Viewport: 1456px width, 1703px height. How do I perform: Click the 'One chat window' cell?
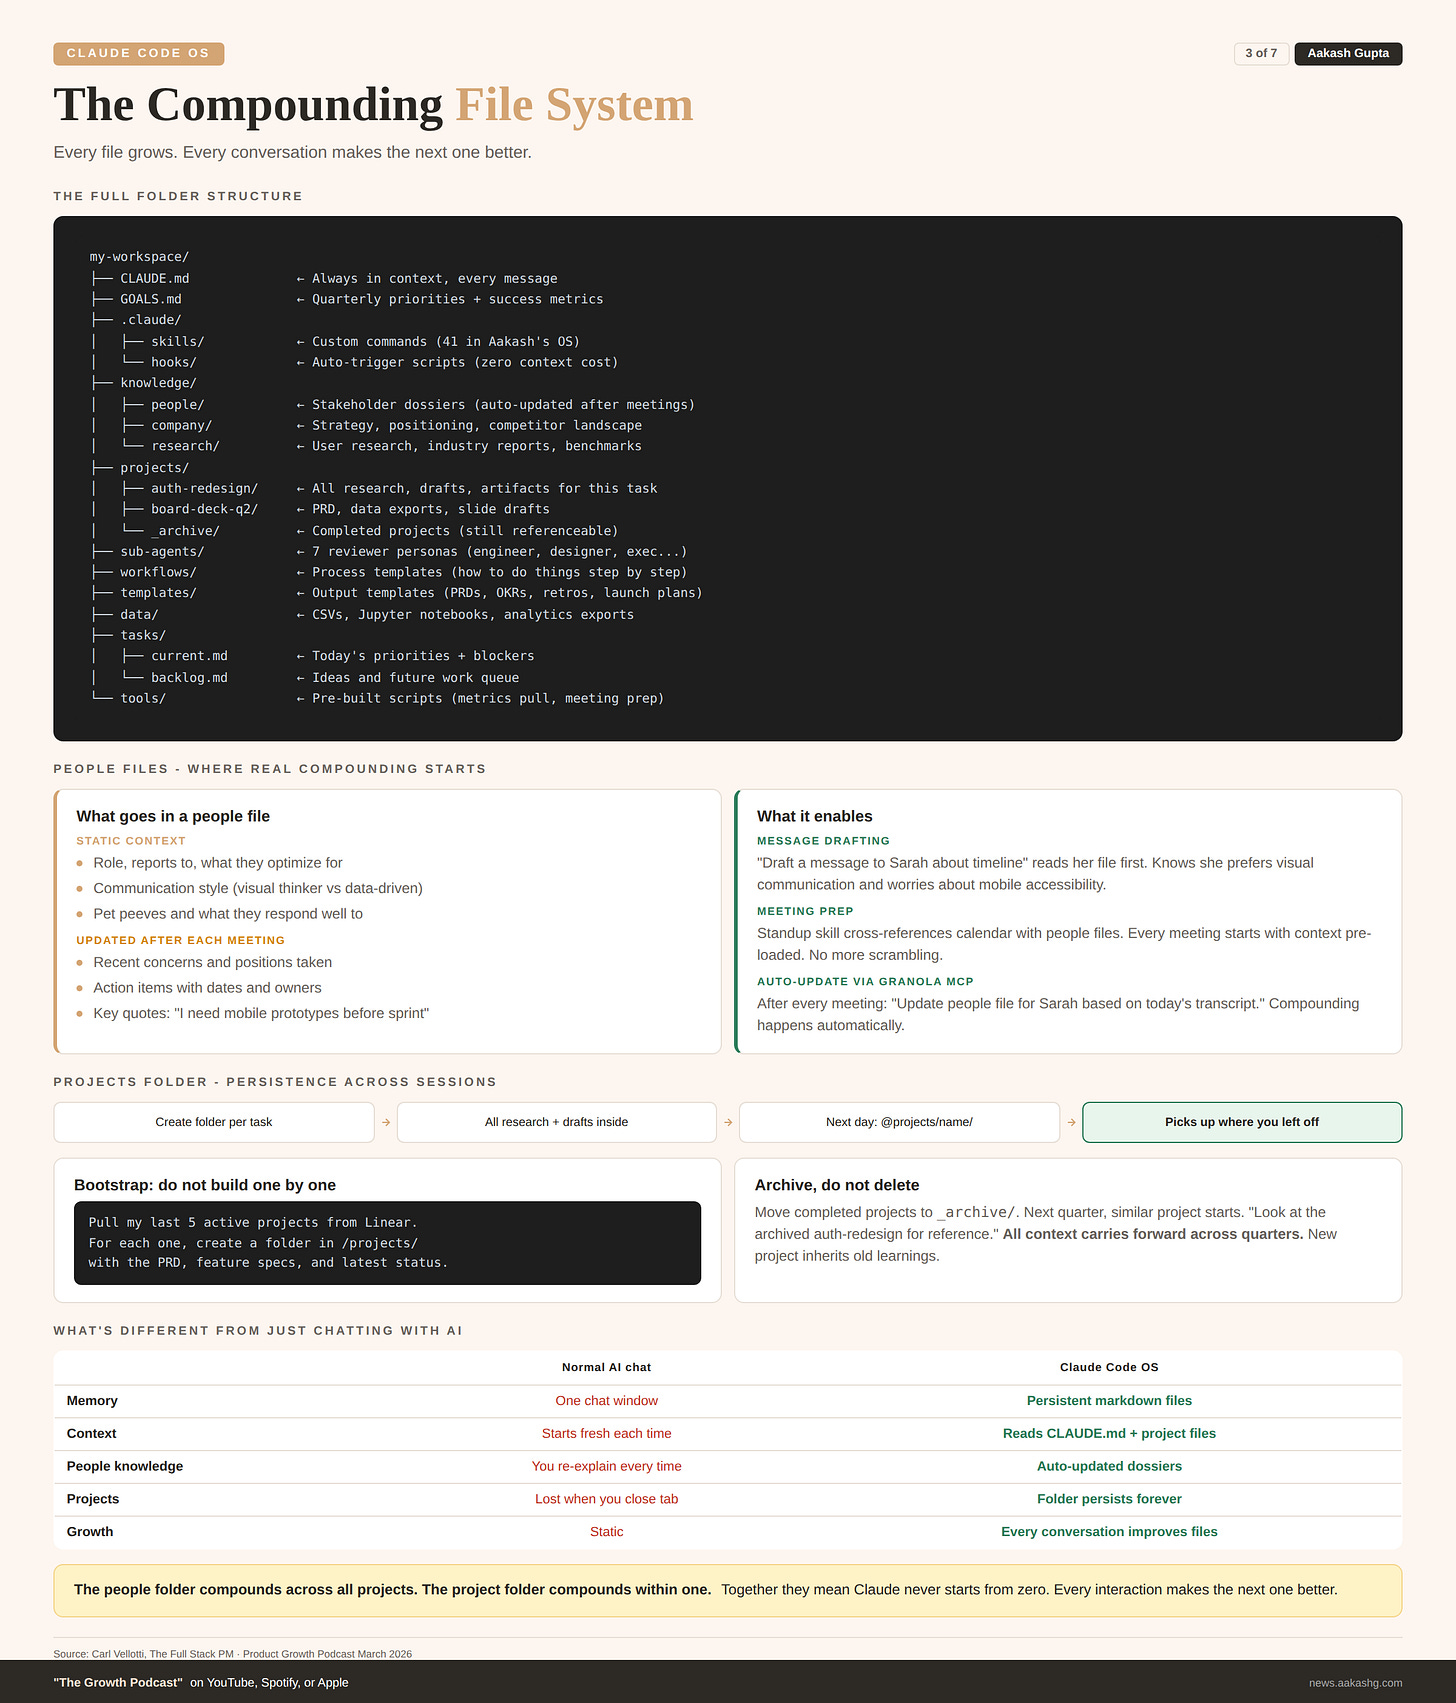tap(606, 1400)
